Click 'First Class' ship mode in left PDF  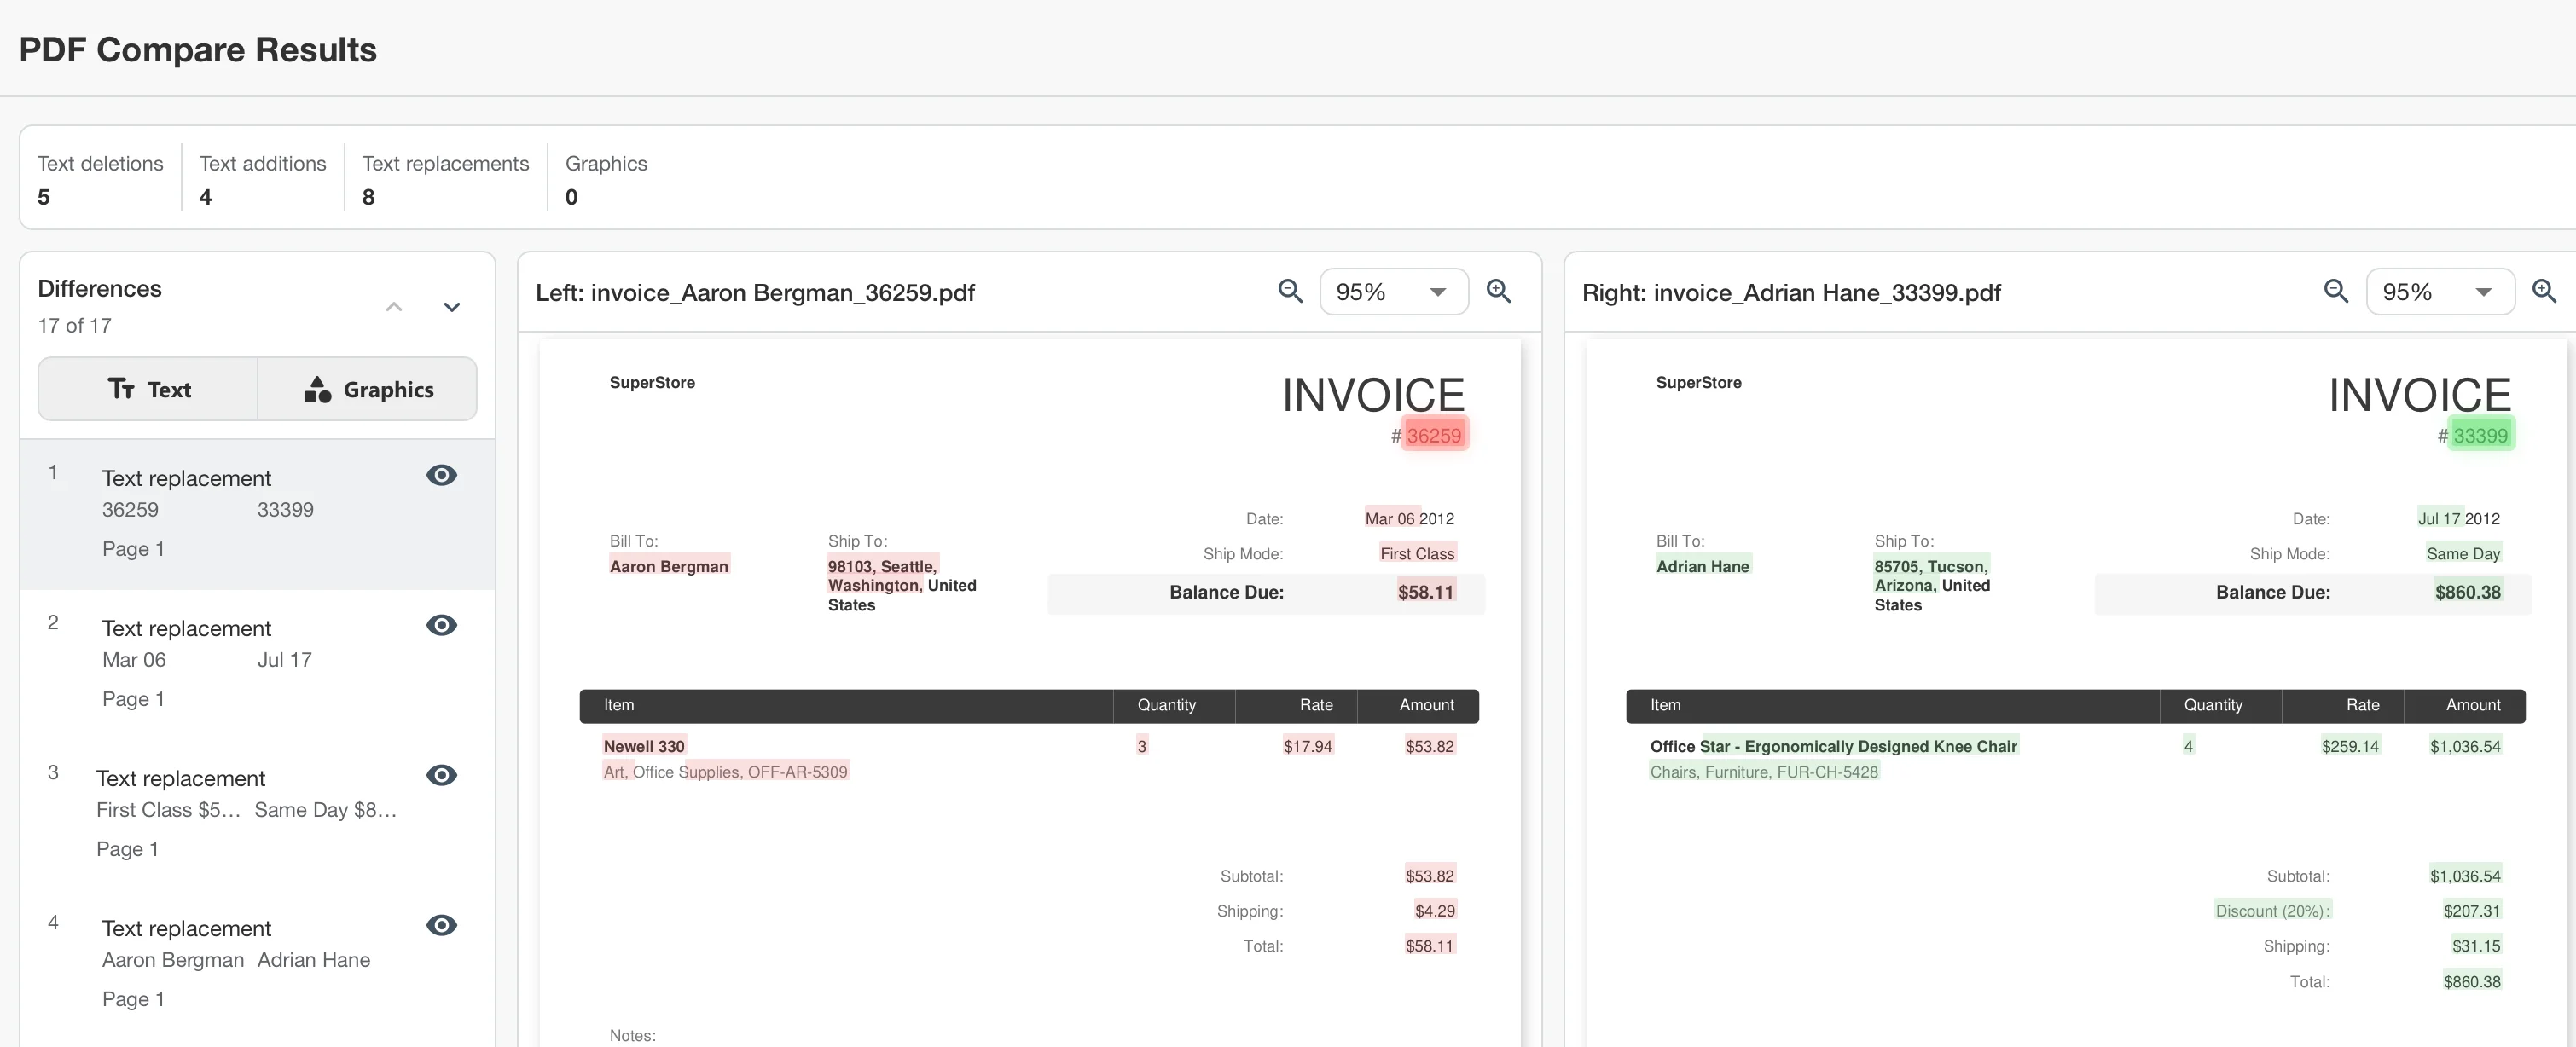point(1417,553)
